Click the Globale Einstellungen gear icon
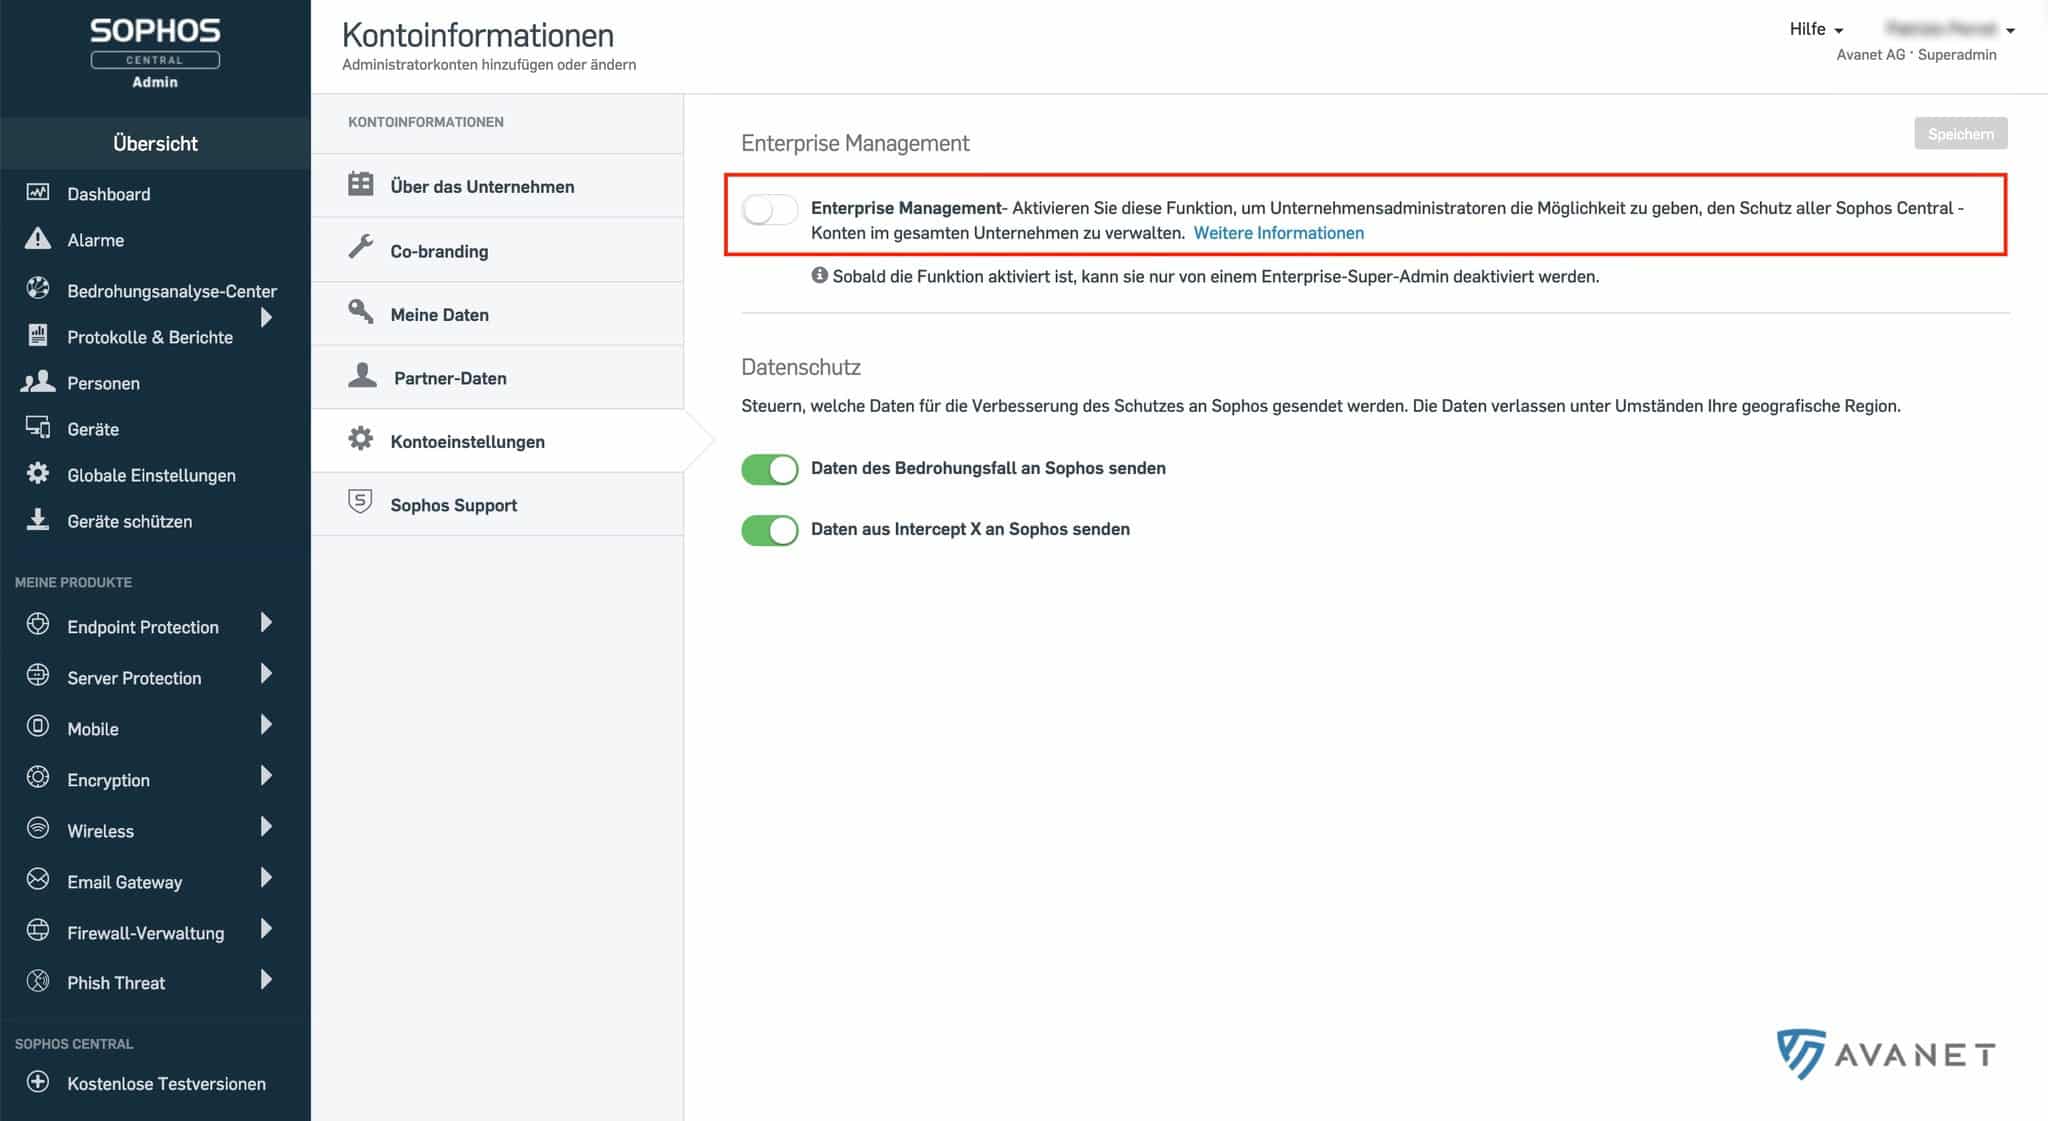 click(38, 473)
